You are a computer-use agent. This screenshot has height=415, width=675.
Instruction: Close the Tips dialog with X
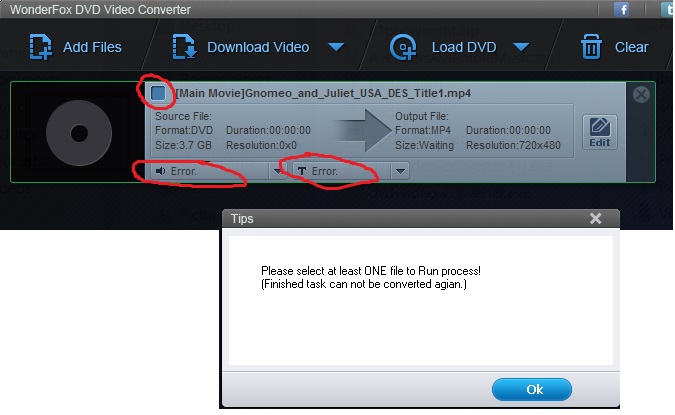click(595, 219)
